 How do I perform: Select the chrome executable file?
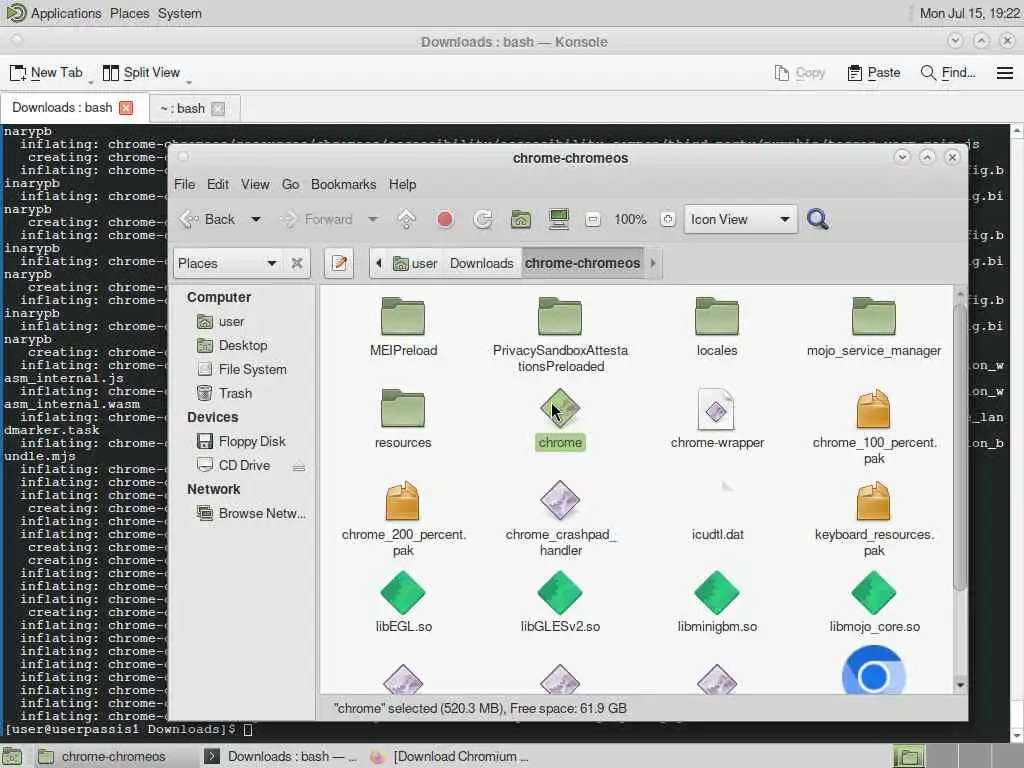560,419
